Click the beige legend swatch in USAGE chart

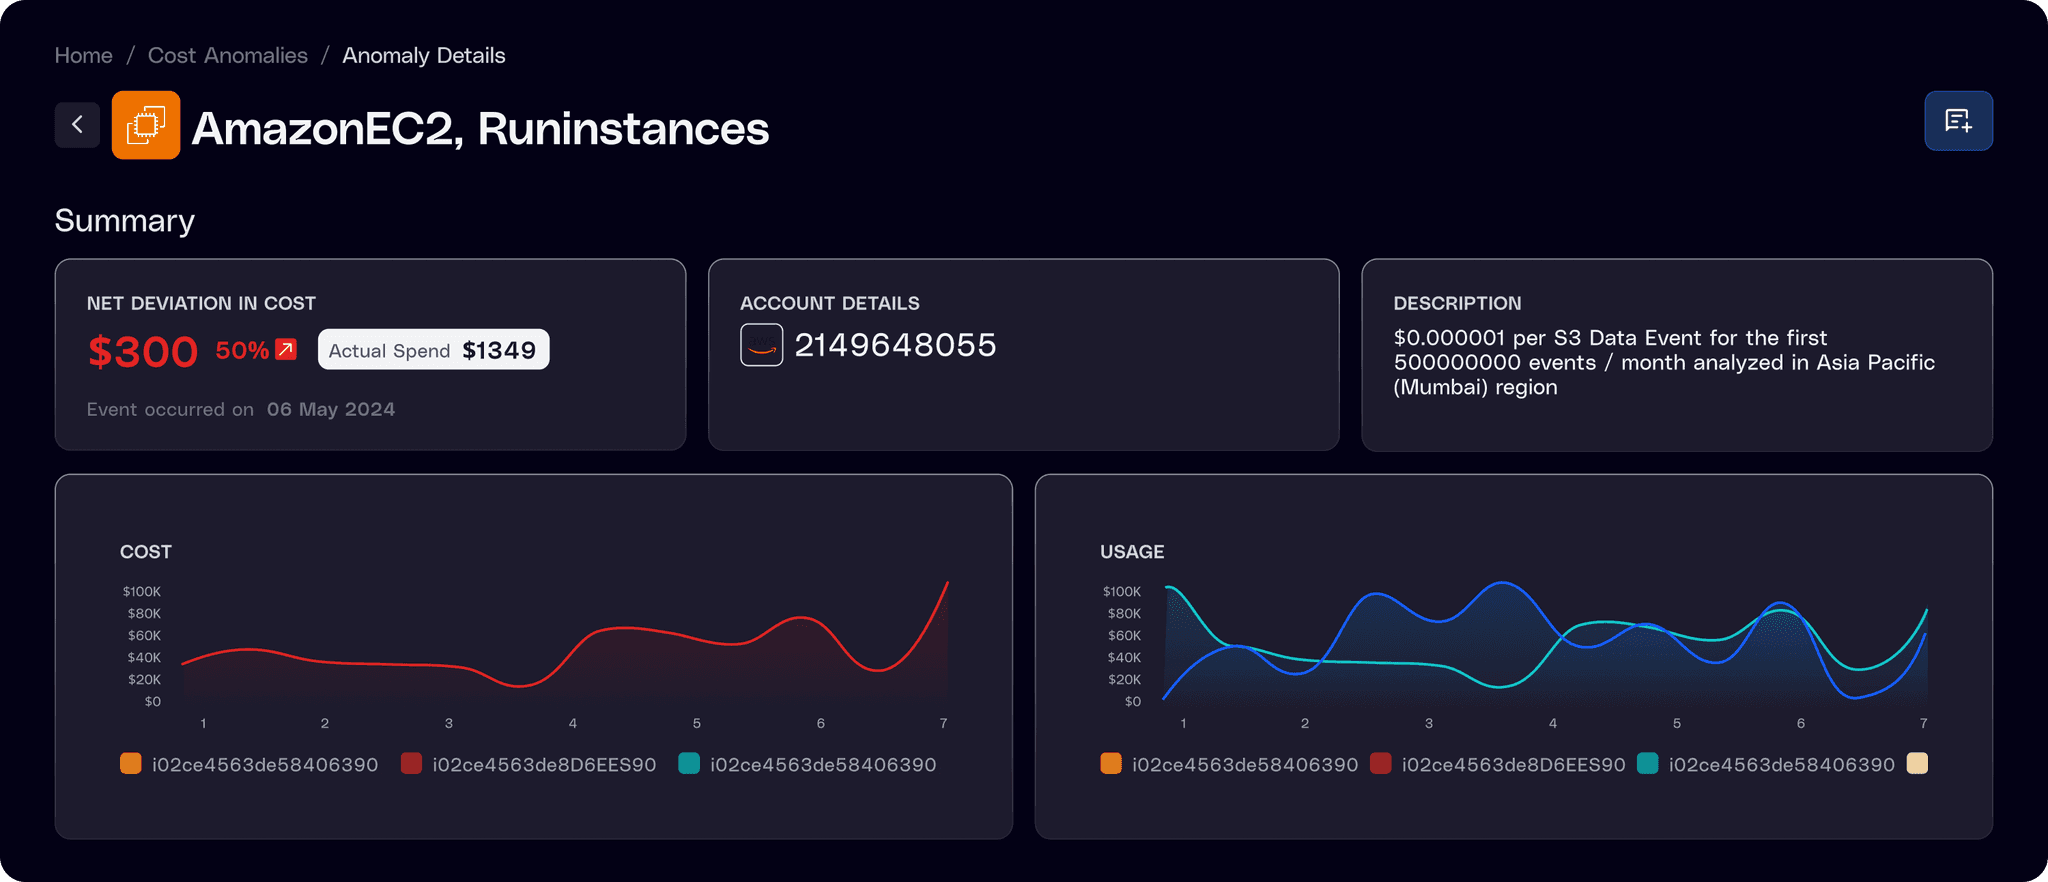[x=1917, y=764]
